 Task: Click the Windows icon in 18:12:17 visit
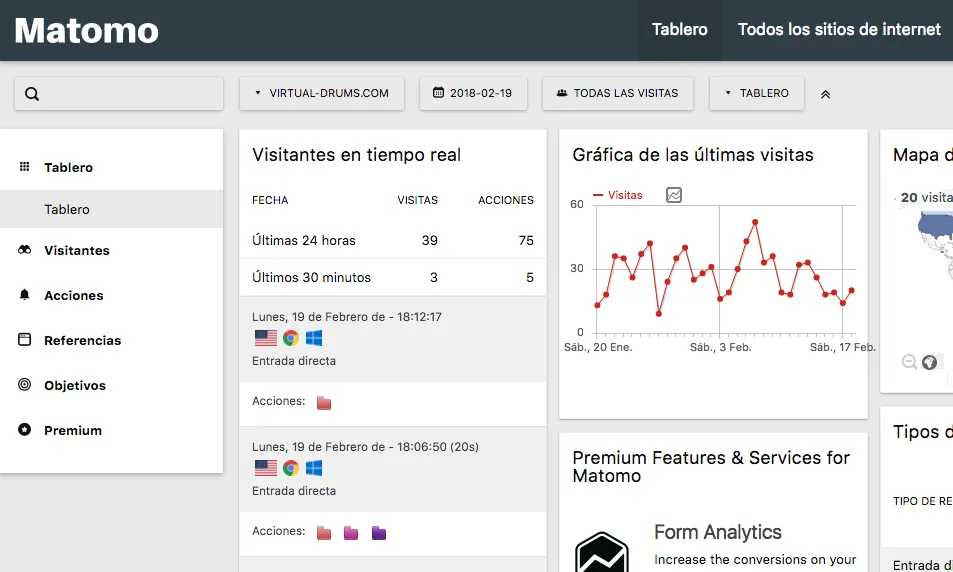coord(314,338)
